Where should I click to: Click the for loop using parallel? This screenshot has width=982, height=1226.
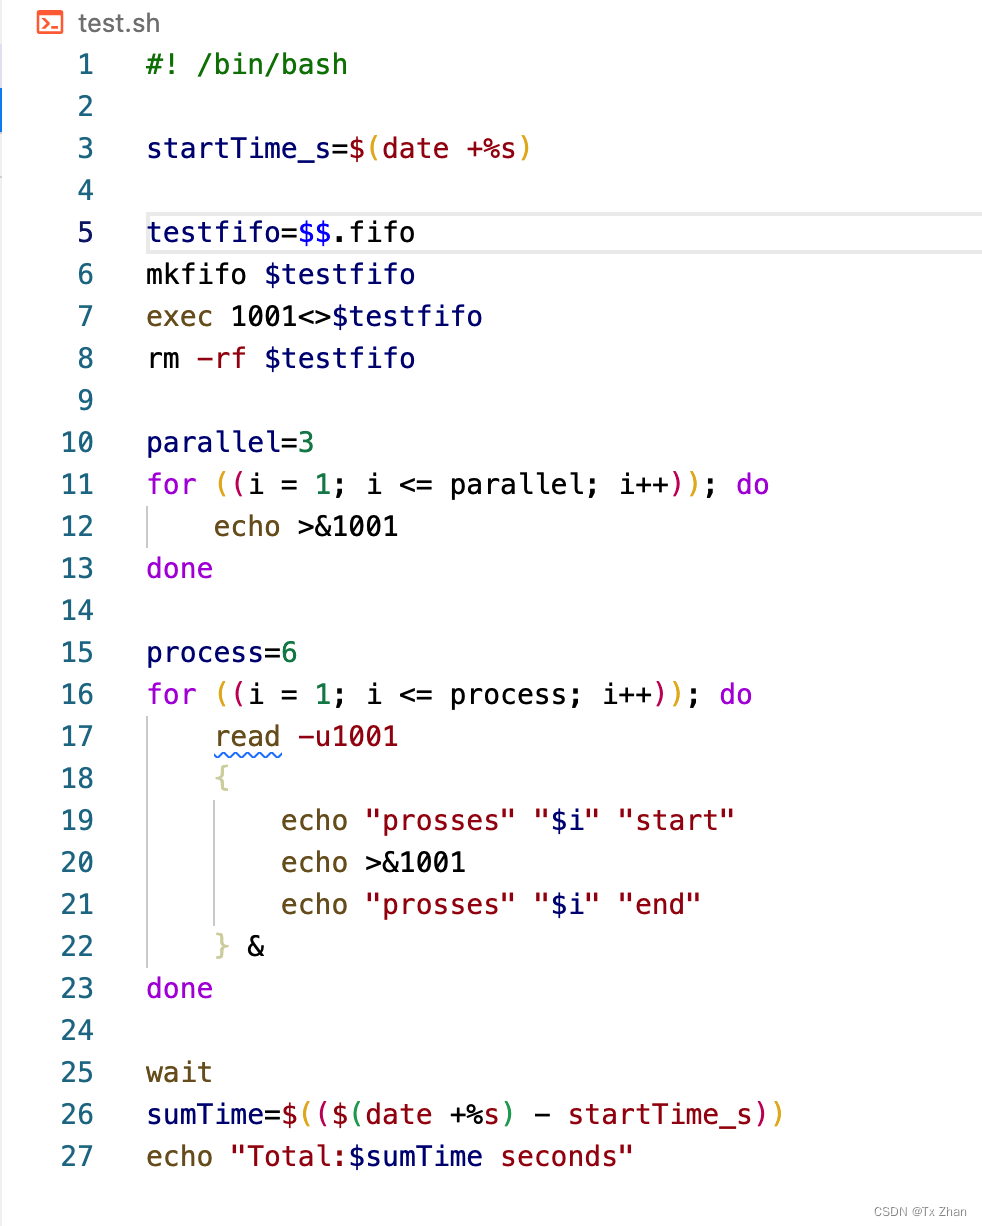pyautogui.click(x=457, y=484)
